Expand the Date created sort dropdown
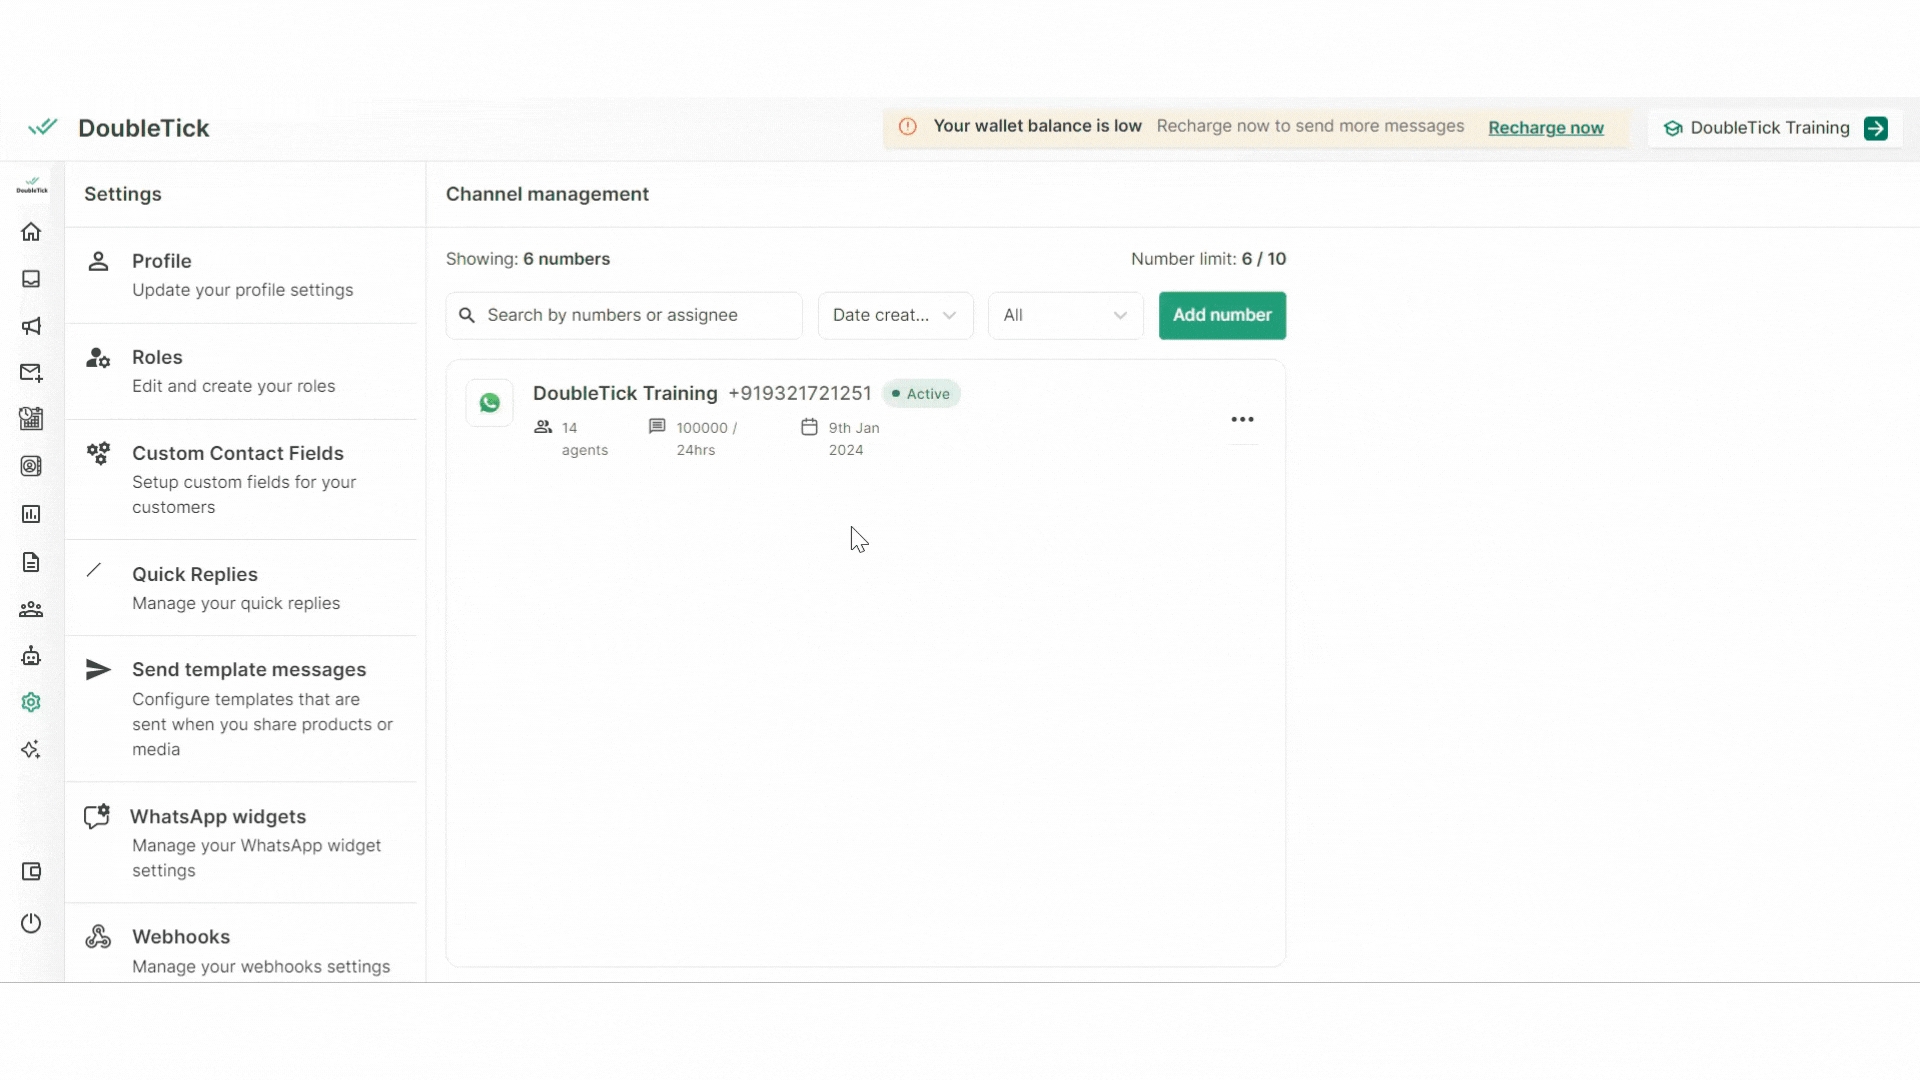Image resolution: width=1920 pixels, height=1080 pixels. (x=895, y=315)
